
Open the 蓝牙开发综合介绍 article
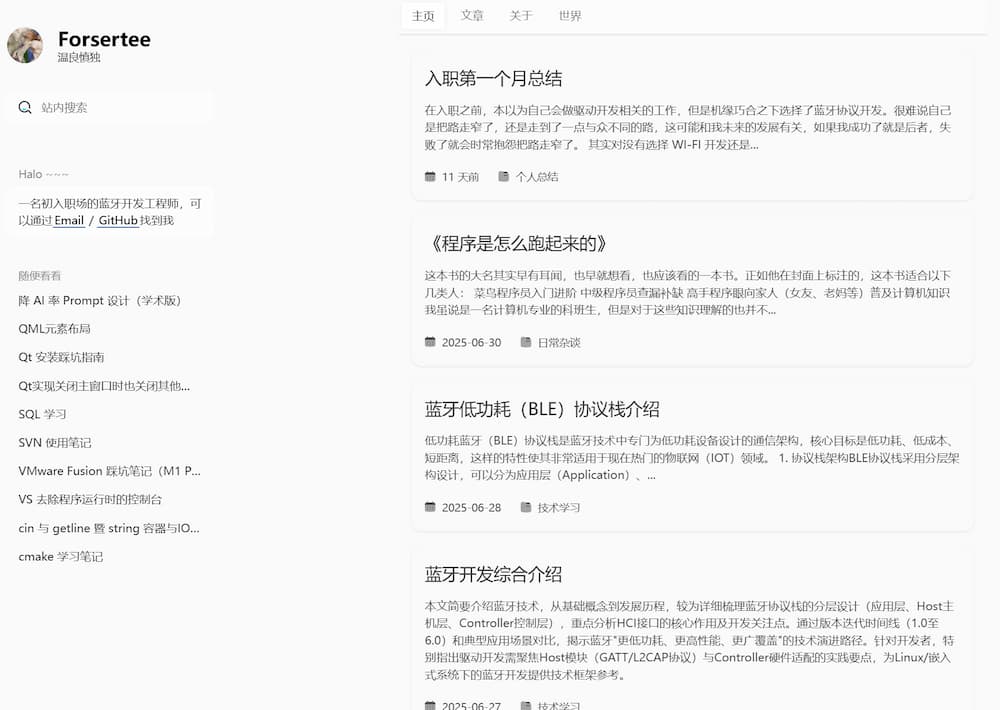pyautogui.click(x=493, y=574)
